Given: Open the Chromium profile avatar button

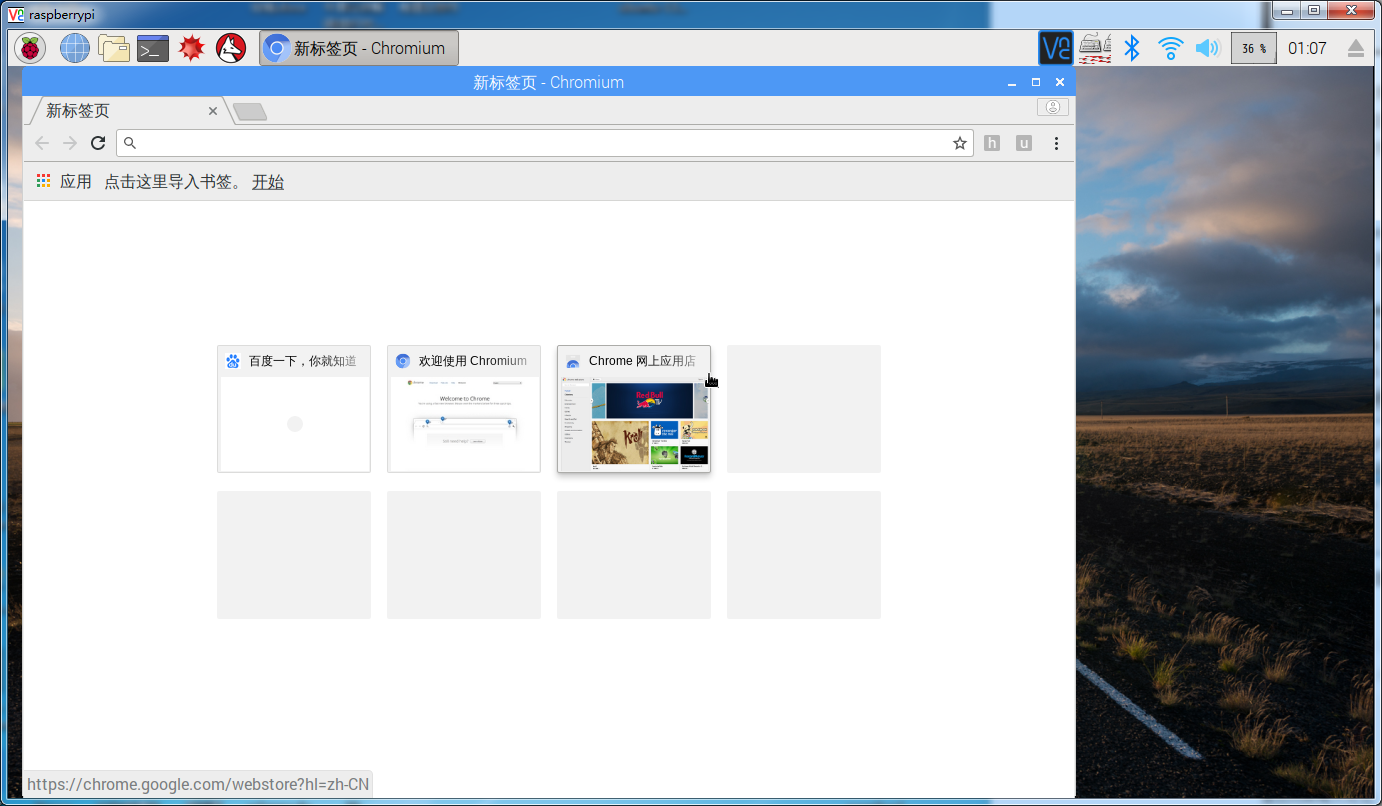Looking at the screenshot, I should [1053, 107].
